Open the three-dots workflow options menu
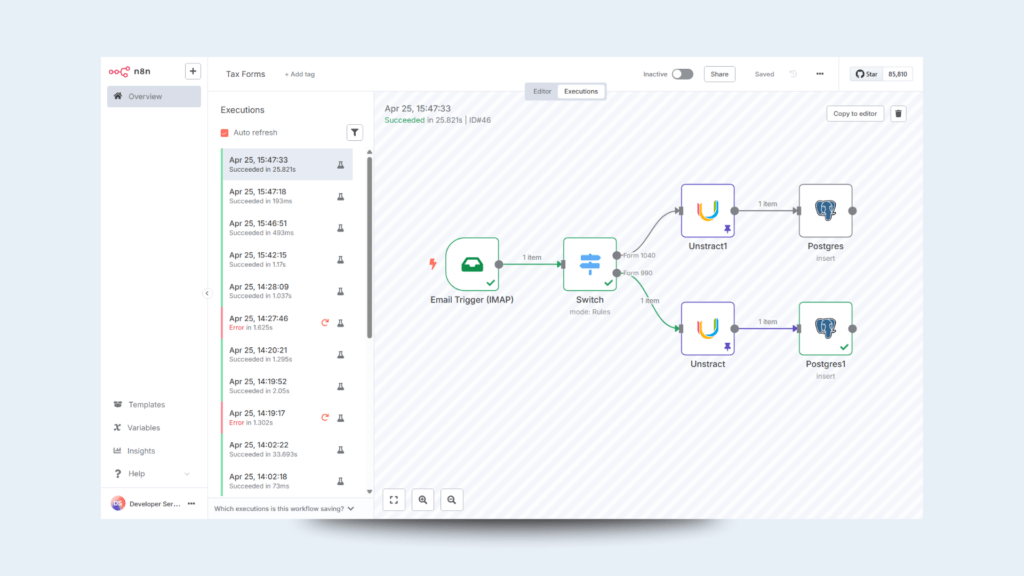 pos(820,74)
